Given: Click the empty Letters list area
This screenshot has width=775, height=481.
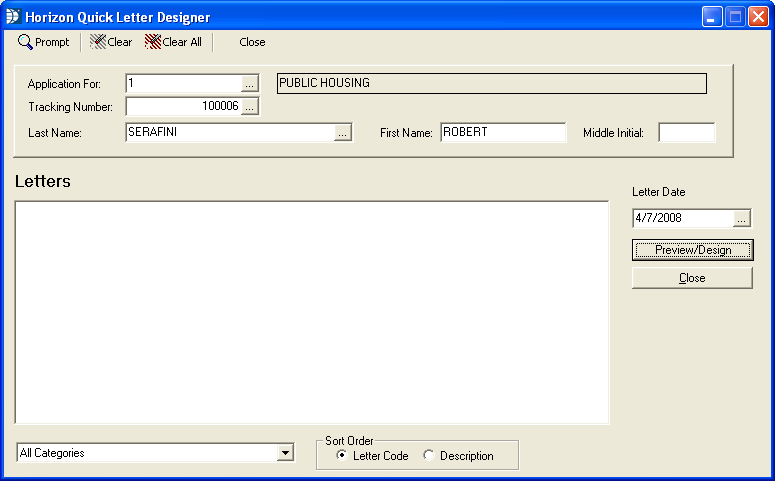Looking at the screenshot, I should [311, 312].
